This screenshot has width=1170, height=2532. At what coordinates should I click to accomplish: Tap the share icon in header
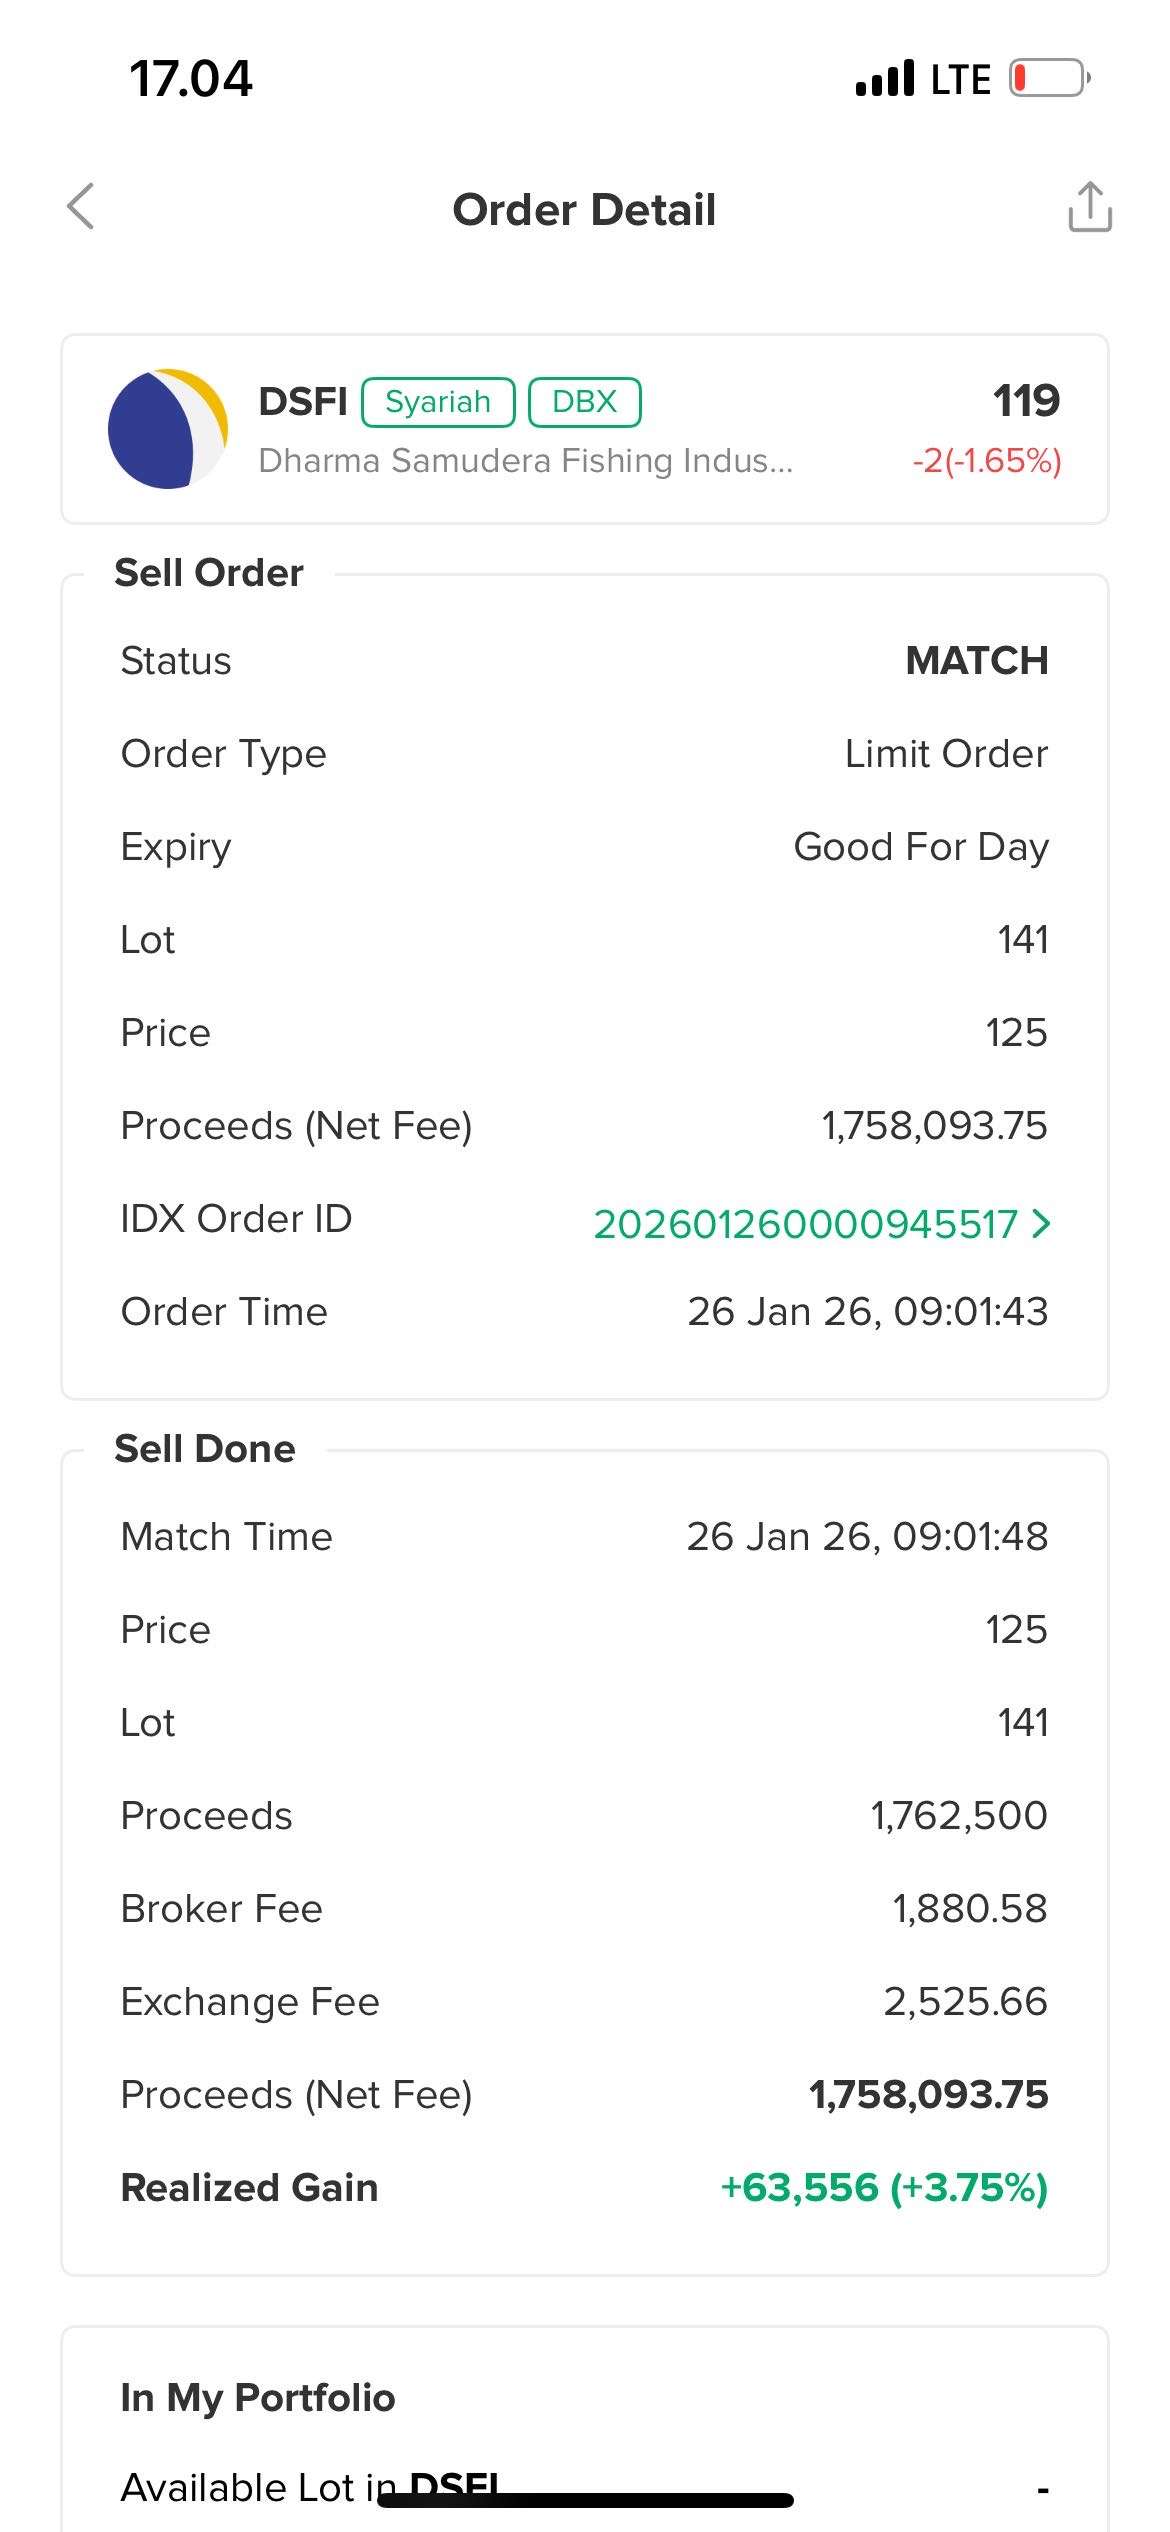pyautogui.click(x=1089, y=207)
